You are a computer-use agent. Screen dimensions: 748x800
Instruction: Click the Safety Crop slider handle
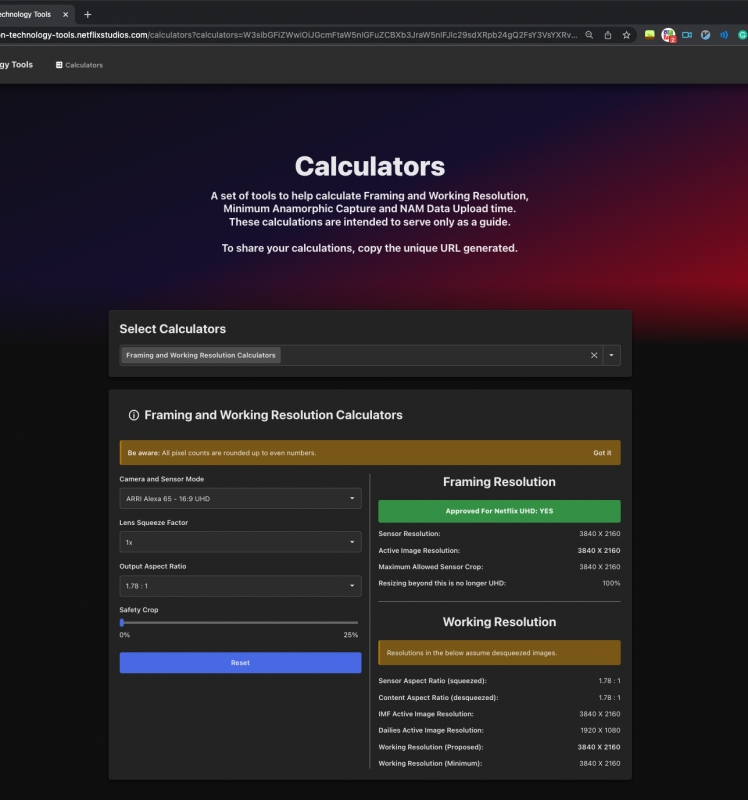click(x=122, y=622)
